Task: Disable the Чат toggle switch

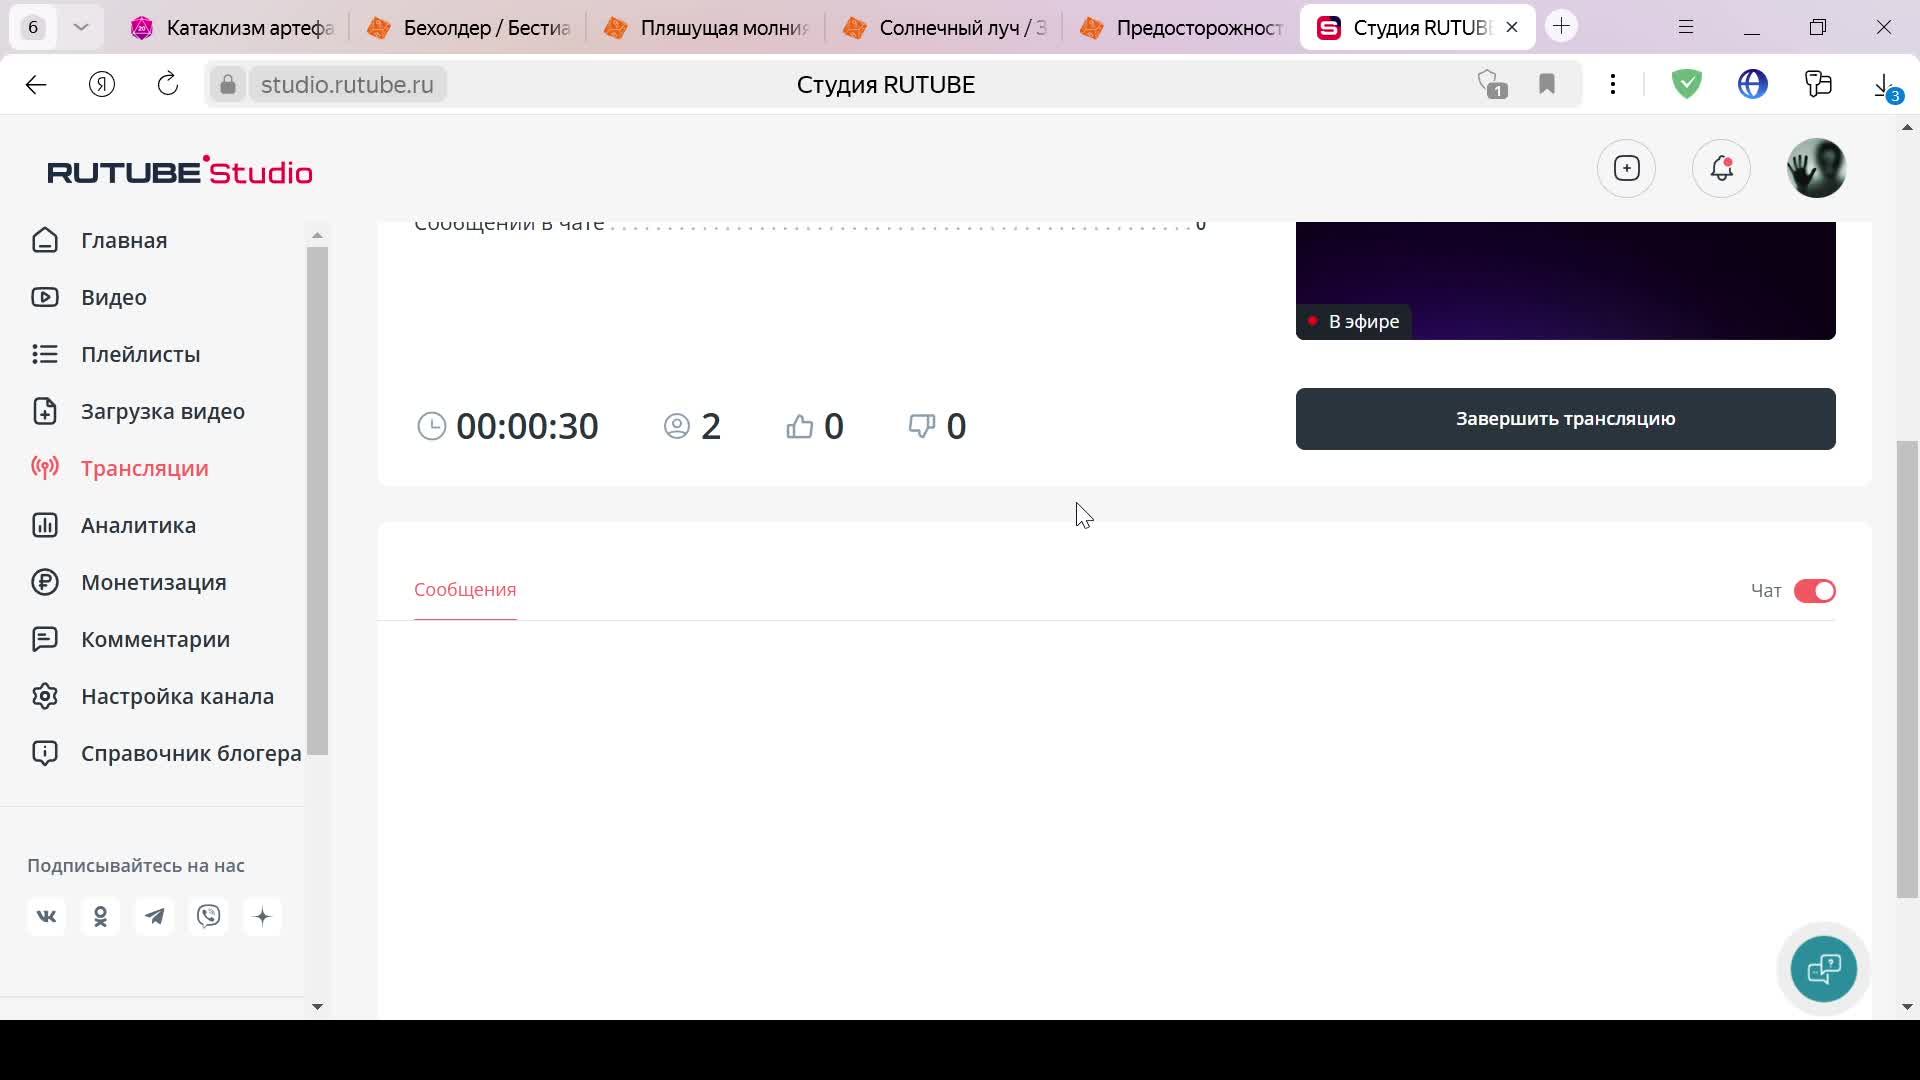Action: coord(1814,591)
